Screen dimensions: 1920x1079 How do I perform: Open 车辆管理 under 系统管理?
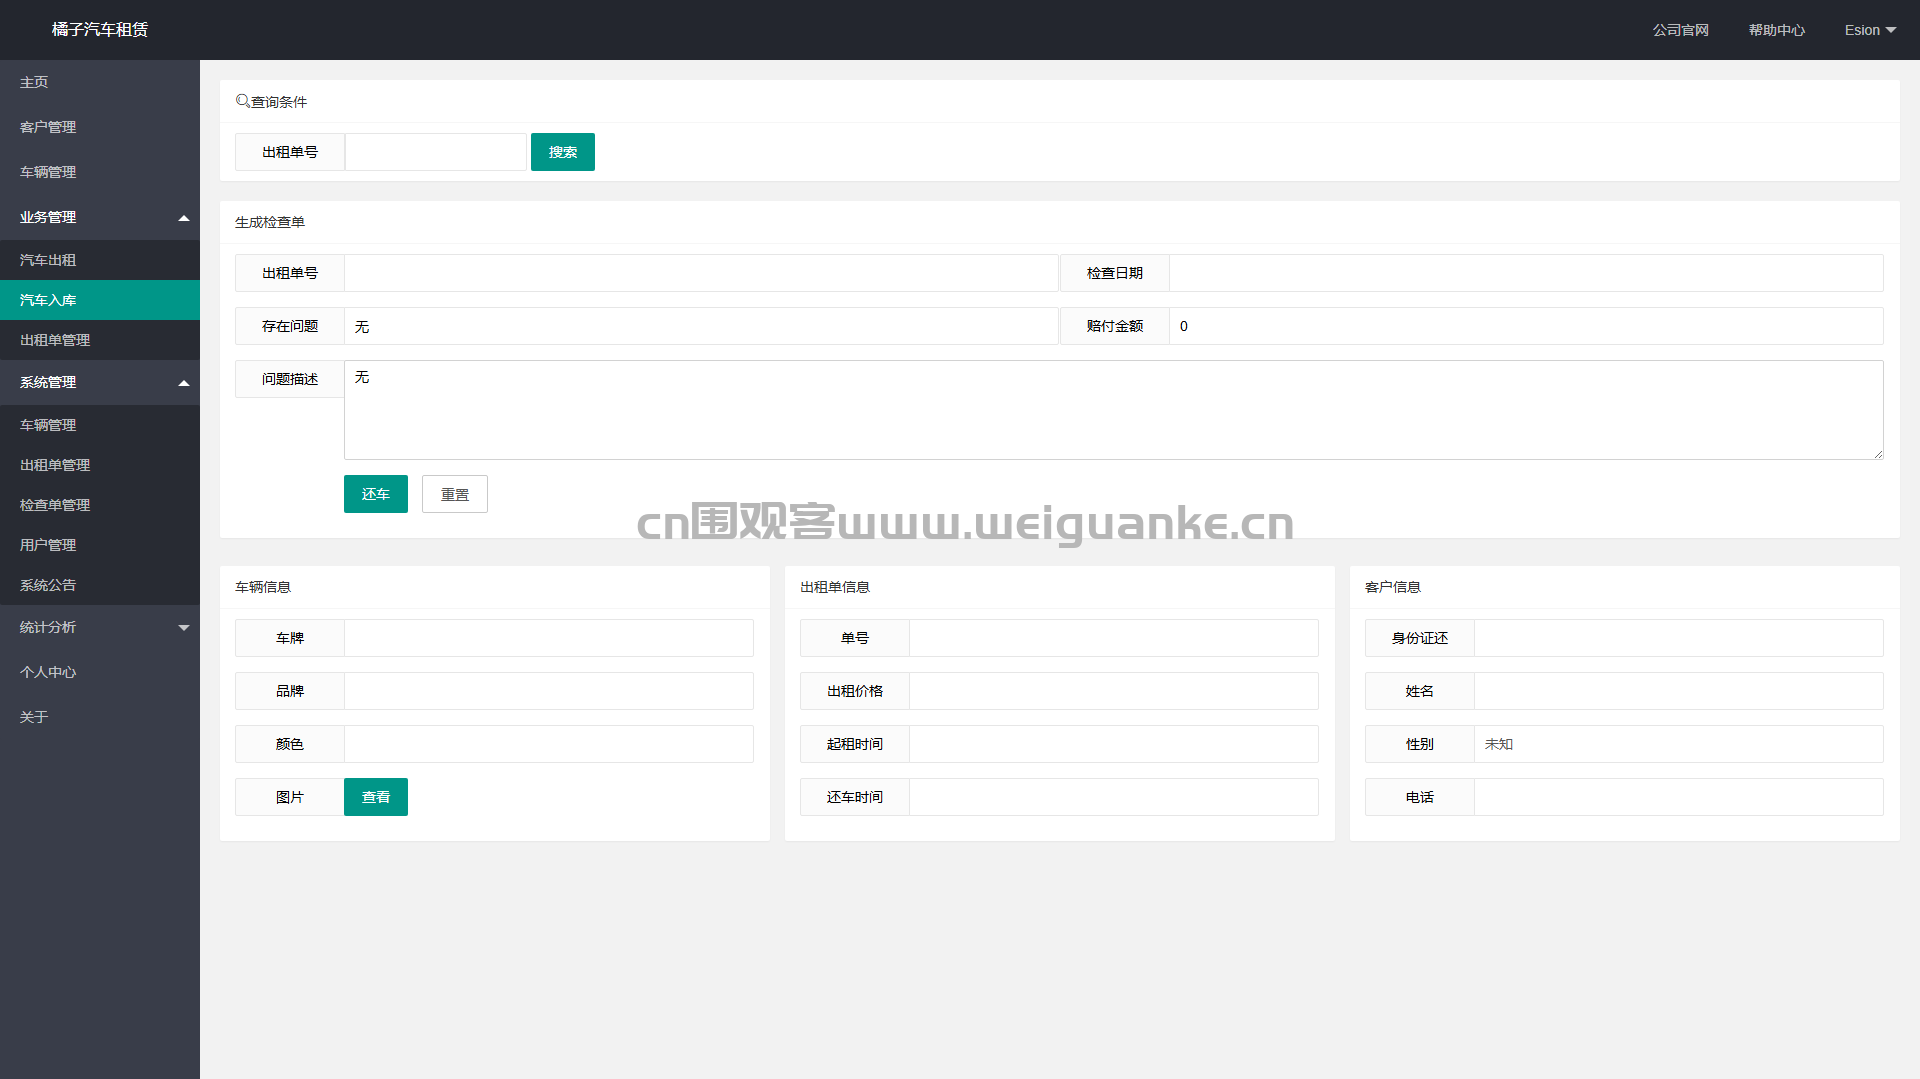coord(100,425)
